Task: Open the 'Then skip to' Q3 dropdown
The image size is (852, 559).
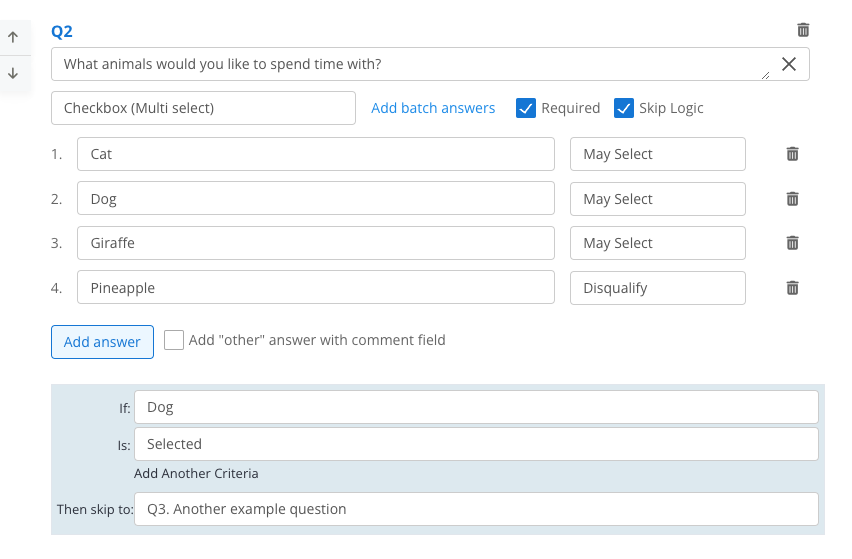Action: tap(476, 509)
